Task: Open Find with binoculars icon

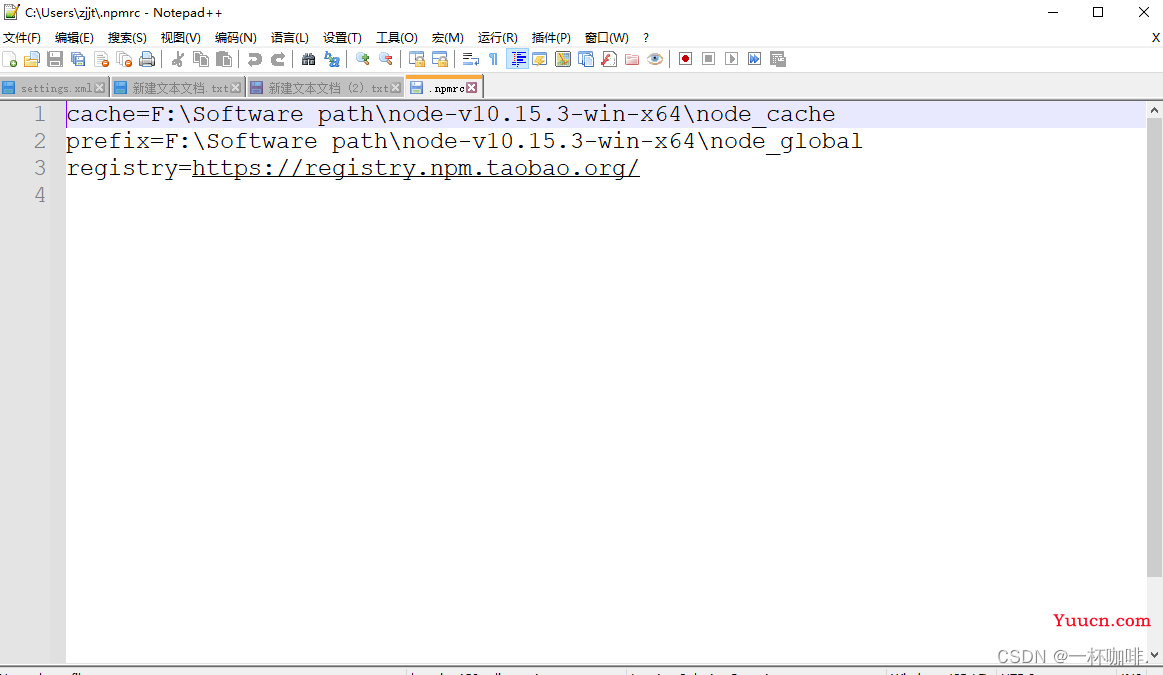Action: tap(309, 59)
